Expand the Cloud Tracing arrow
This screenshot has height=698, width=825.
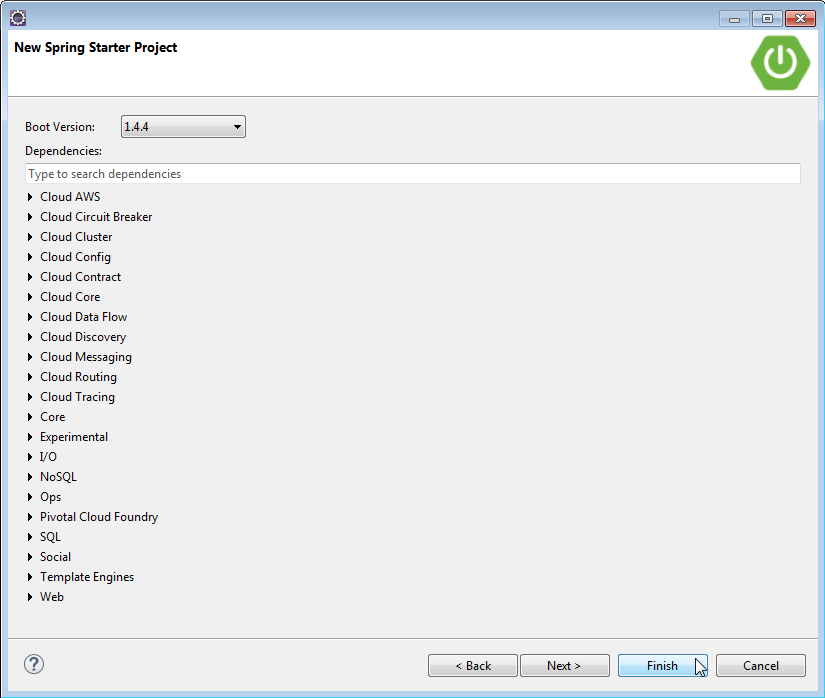(30, 397)
